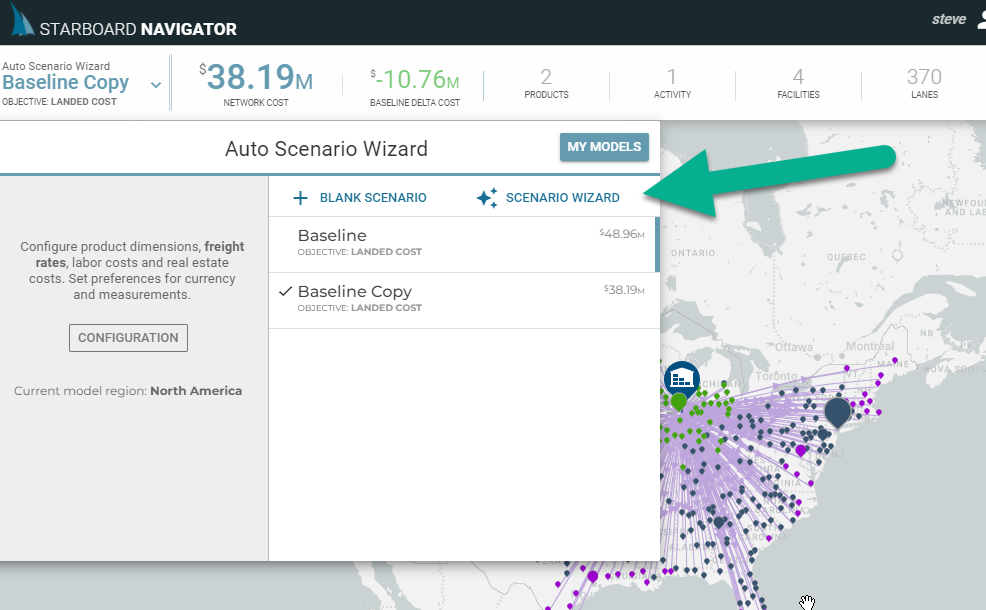Click the Ottawa label on the map
Viewport: 986px width, 610px height.
pyautogui.click(x=794, y=347)
